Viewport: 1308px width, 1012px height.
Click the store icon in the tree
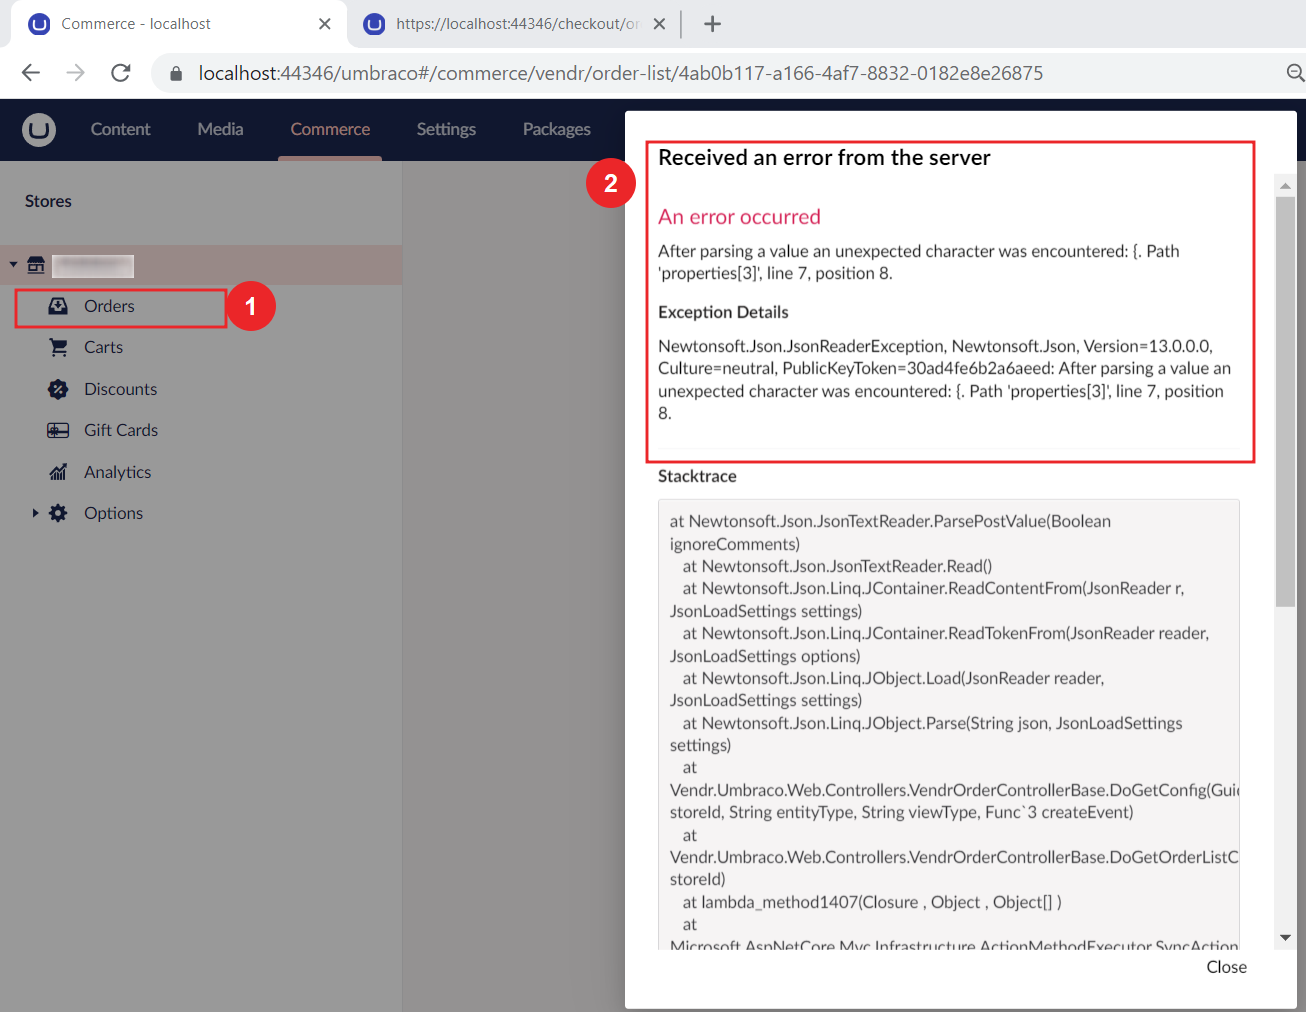(36, 265)
